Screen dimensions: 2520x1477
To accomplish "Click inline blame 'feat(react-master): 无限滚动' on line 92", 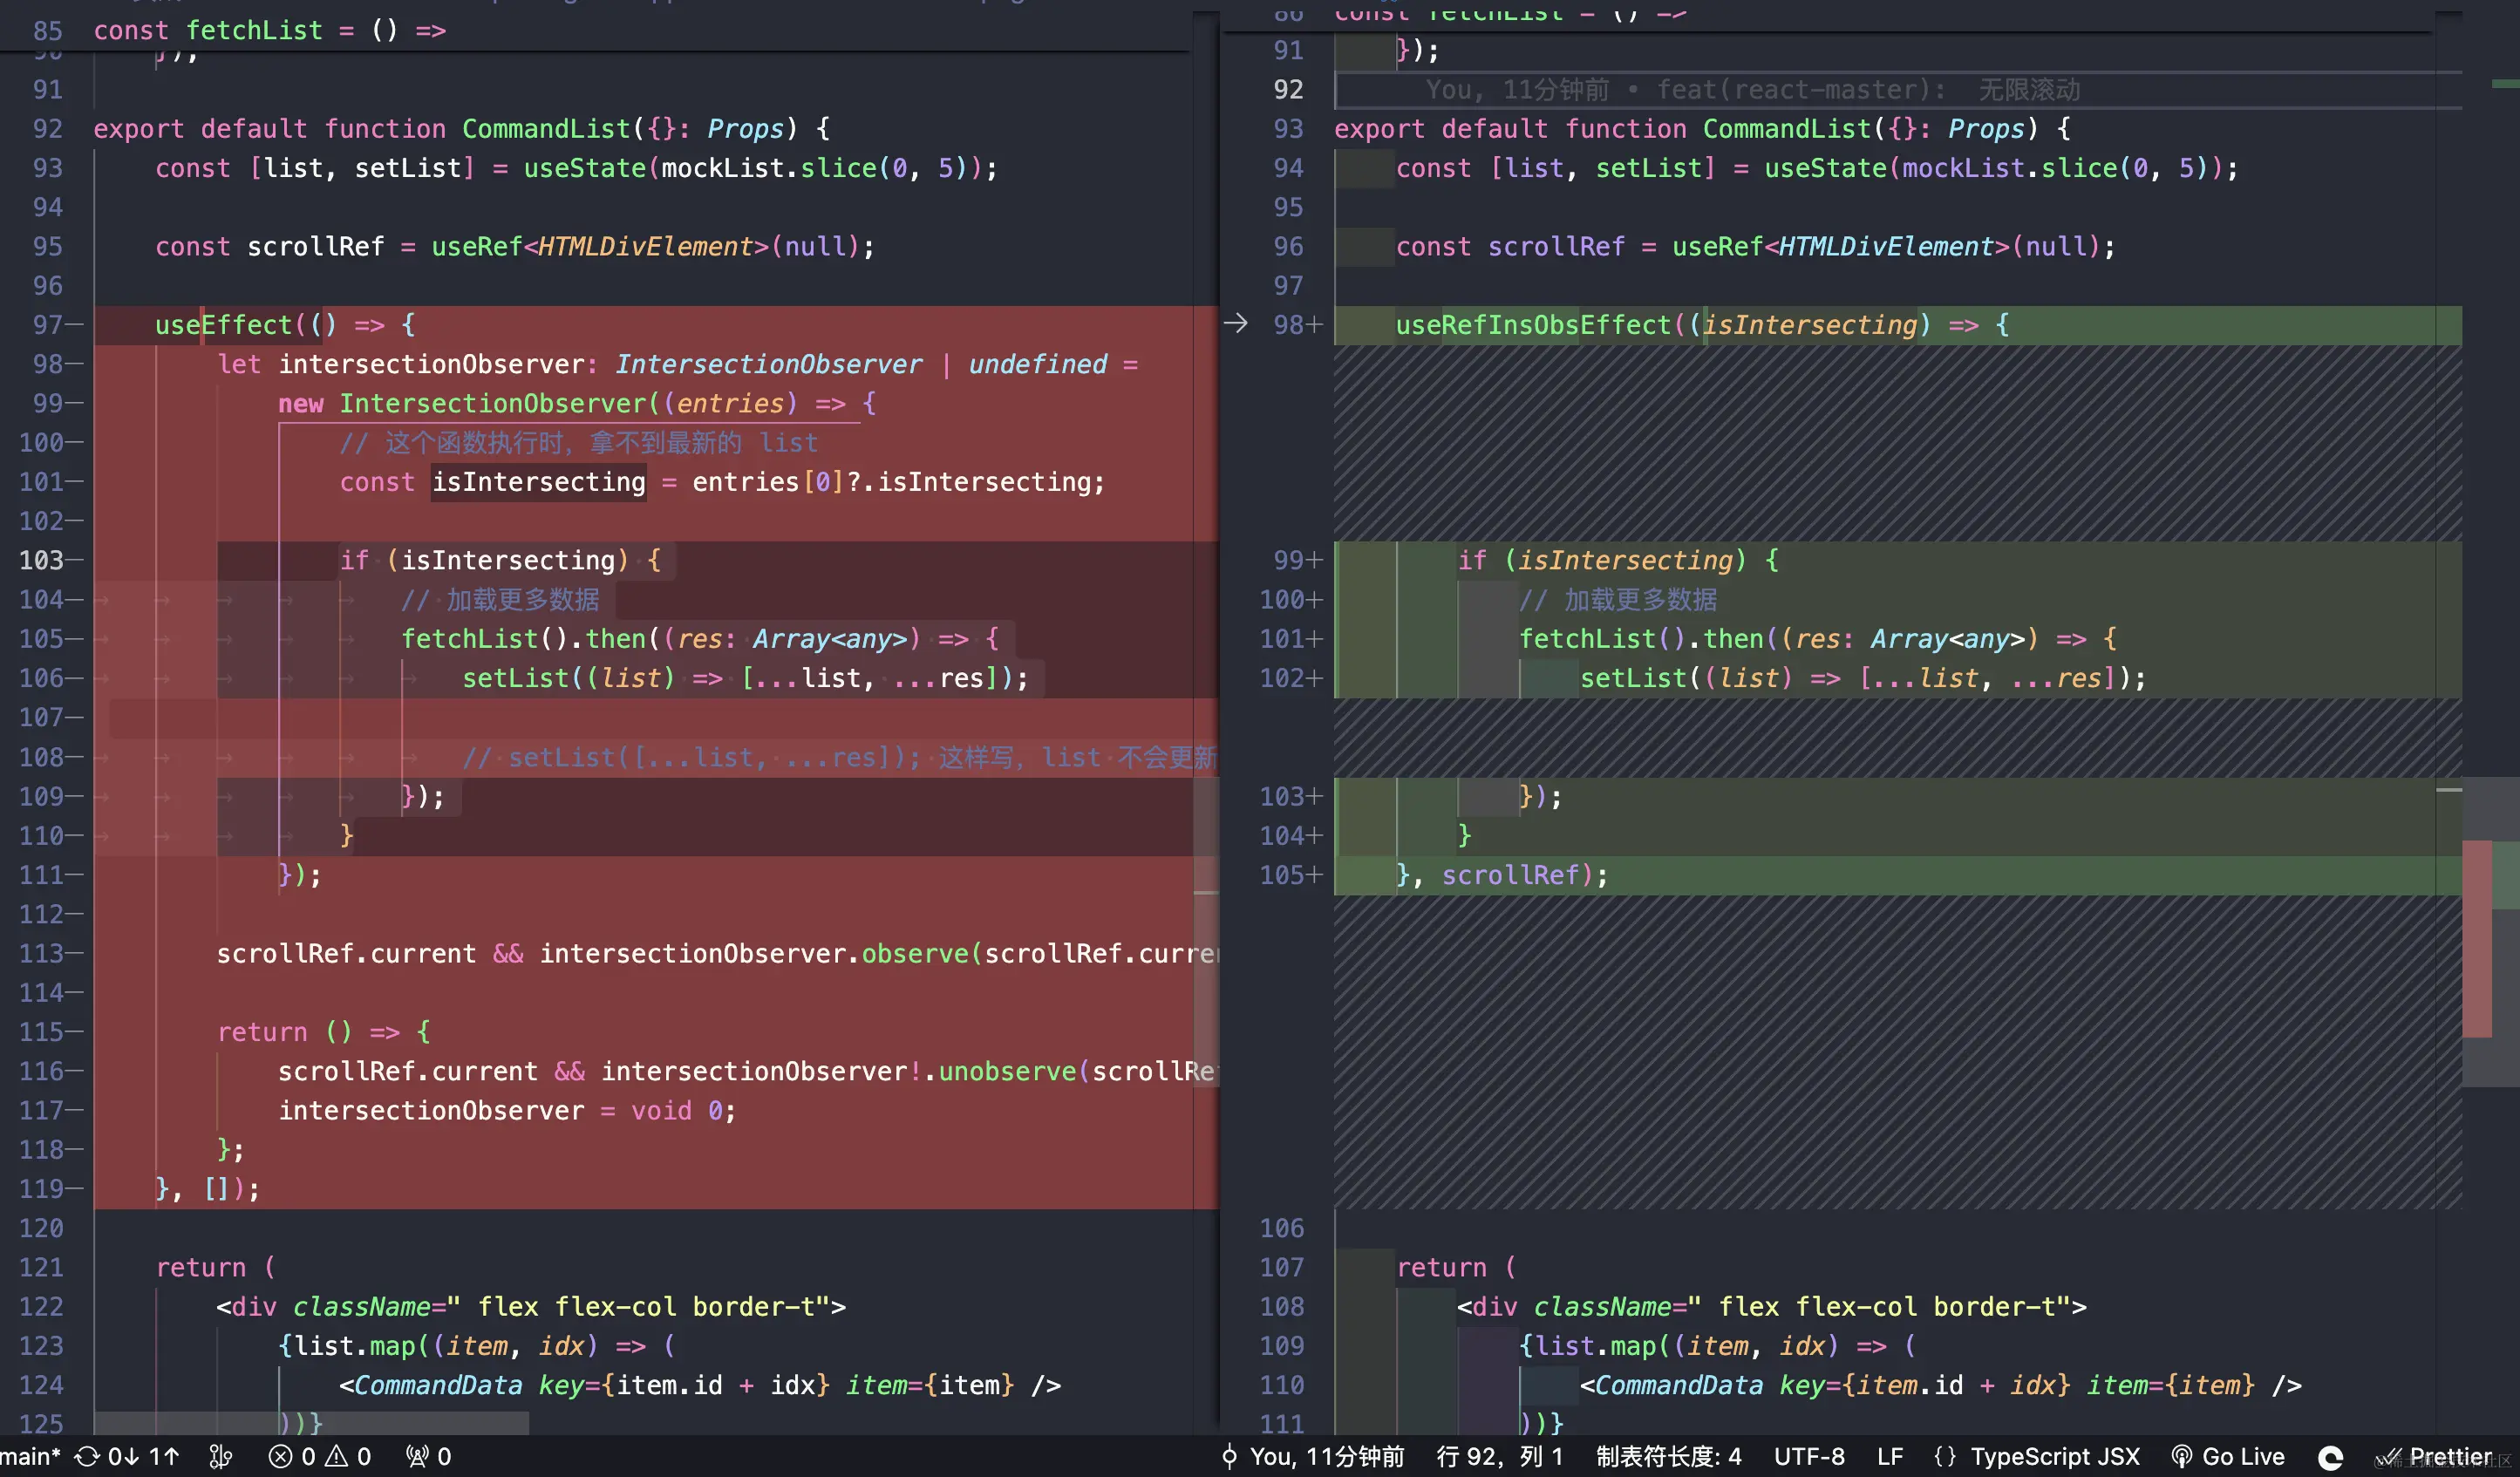I will (1868, 90).
